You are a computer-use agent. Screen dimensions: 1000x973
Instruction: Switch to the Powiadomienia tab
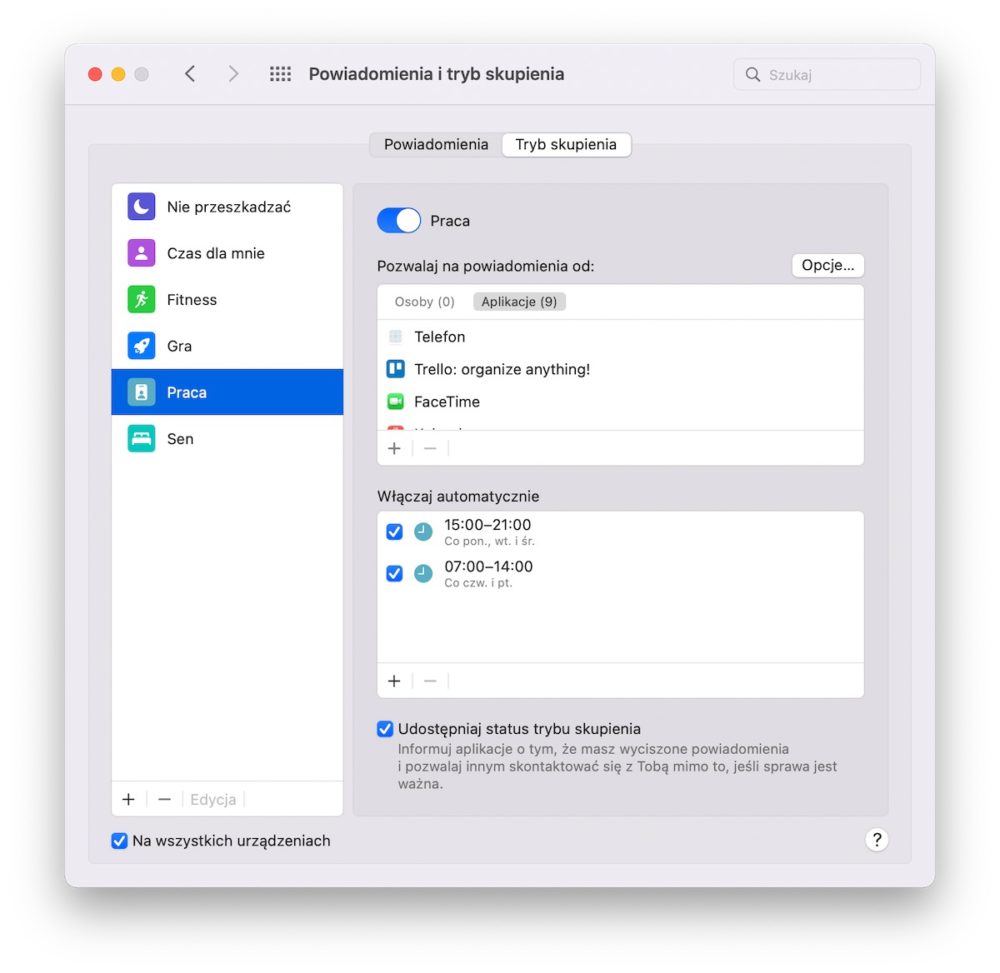[436, 145]
